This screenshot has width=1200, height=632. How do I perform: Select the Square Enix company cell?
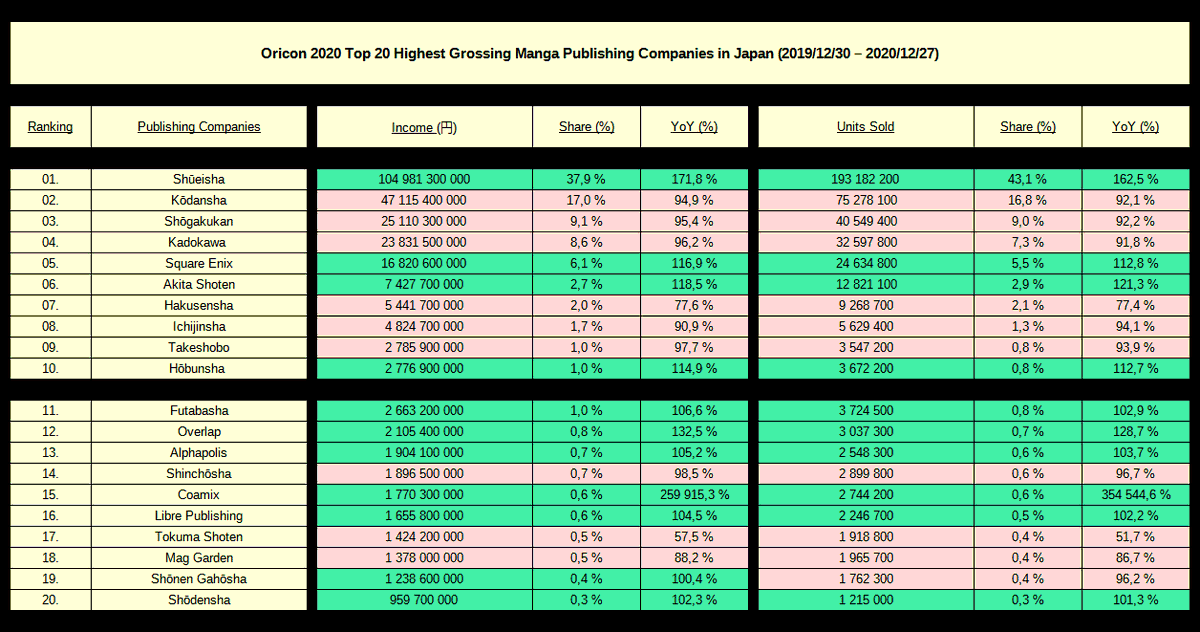pos(199,263)
